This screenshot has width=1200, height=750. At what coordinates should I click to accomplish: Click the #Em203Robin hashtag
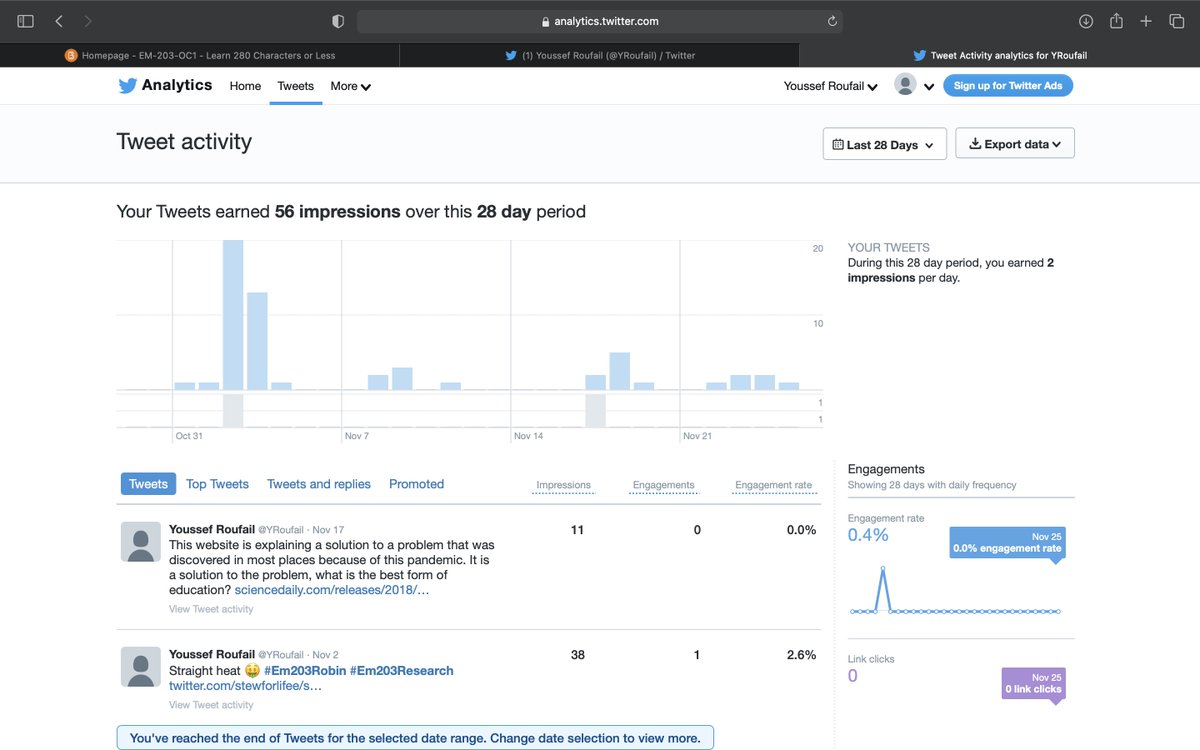click(x=304, y=670)
